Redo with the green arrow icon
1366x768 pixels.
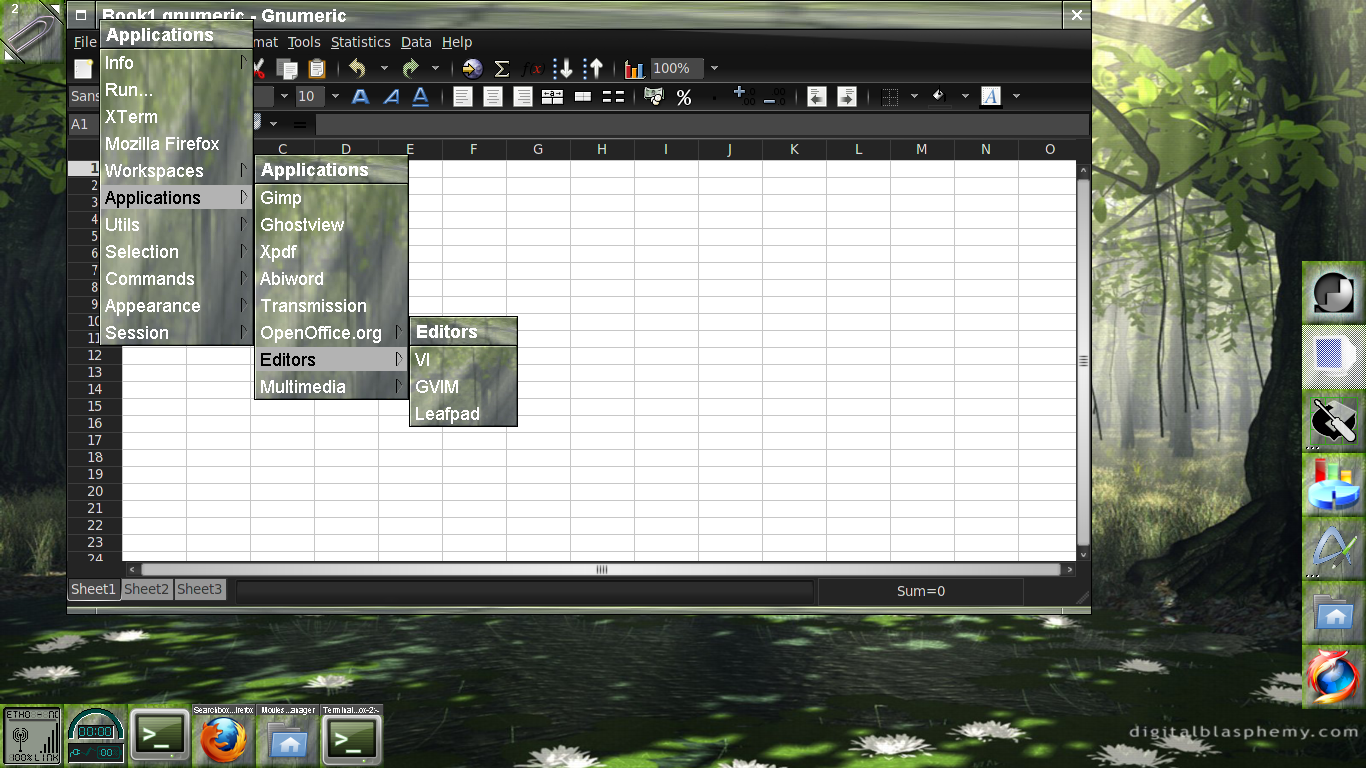(x=410, y=69)
